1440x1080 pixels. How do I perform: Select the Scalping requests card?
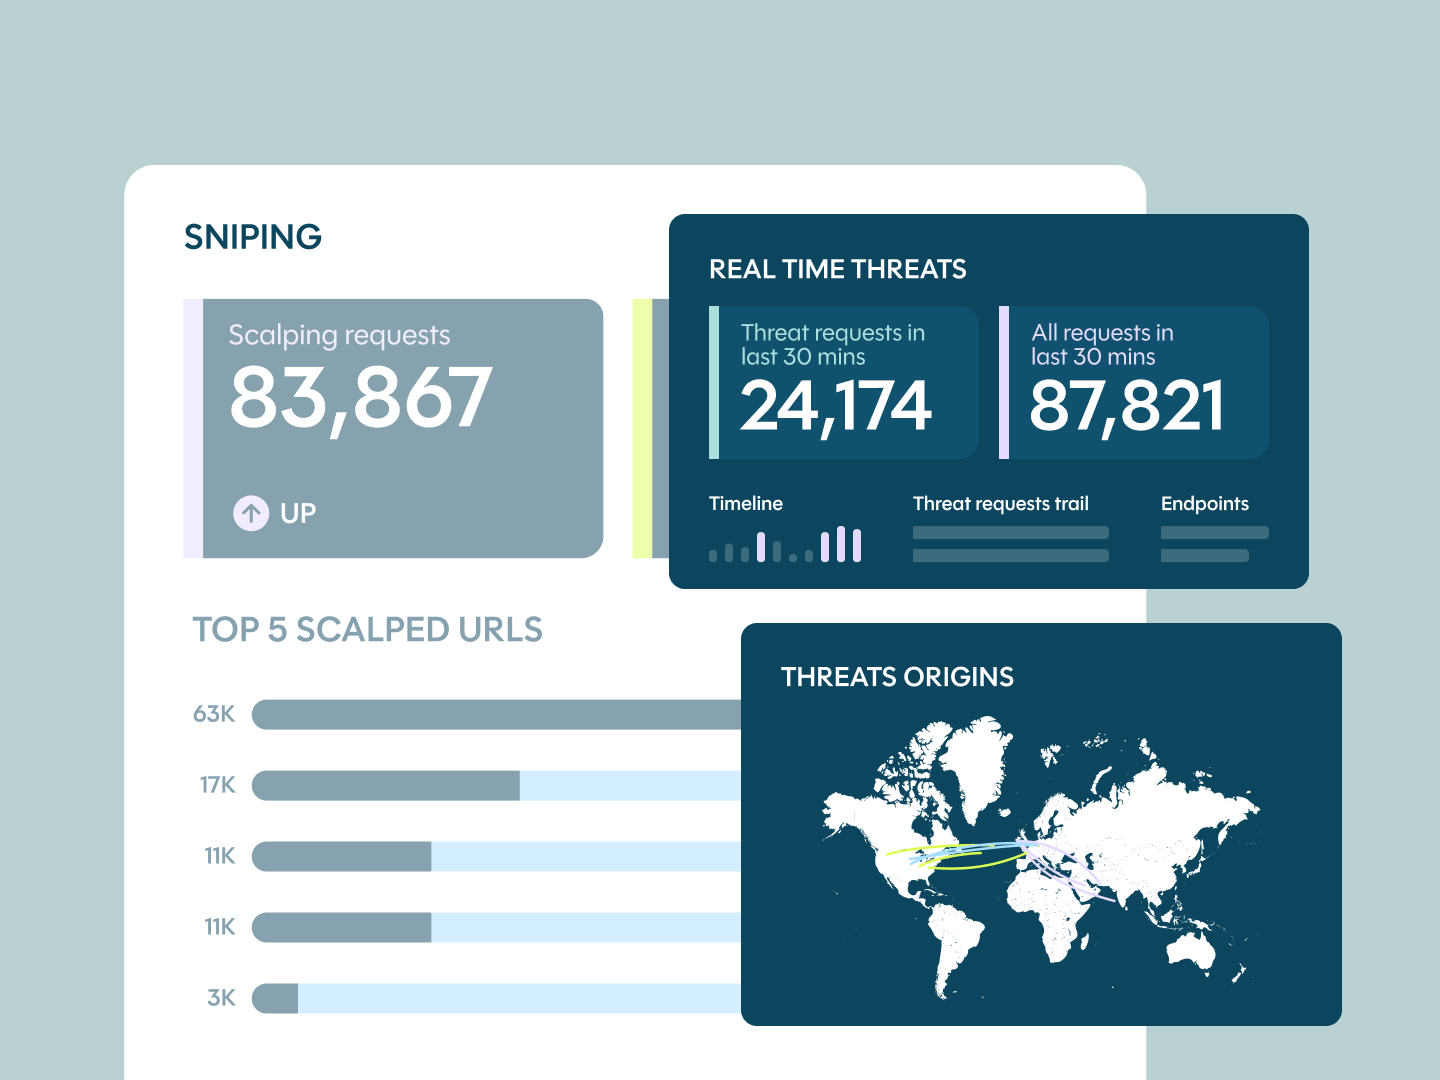(393, 428)
